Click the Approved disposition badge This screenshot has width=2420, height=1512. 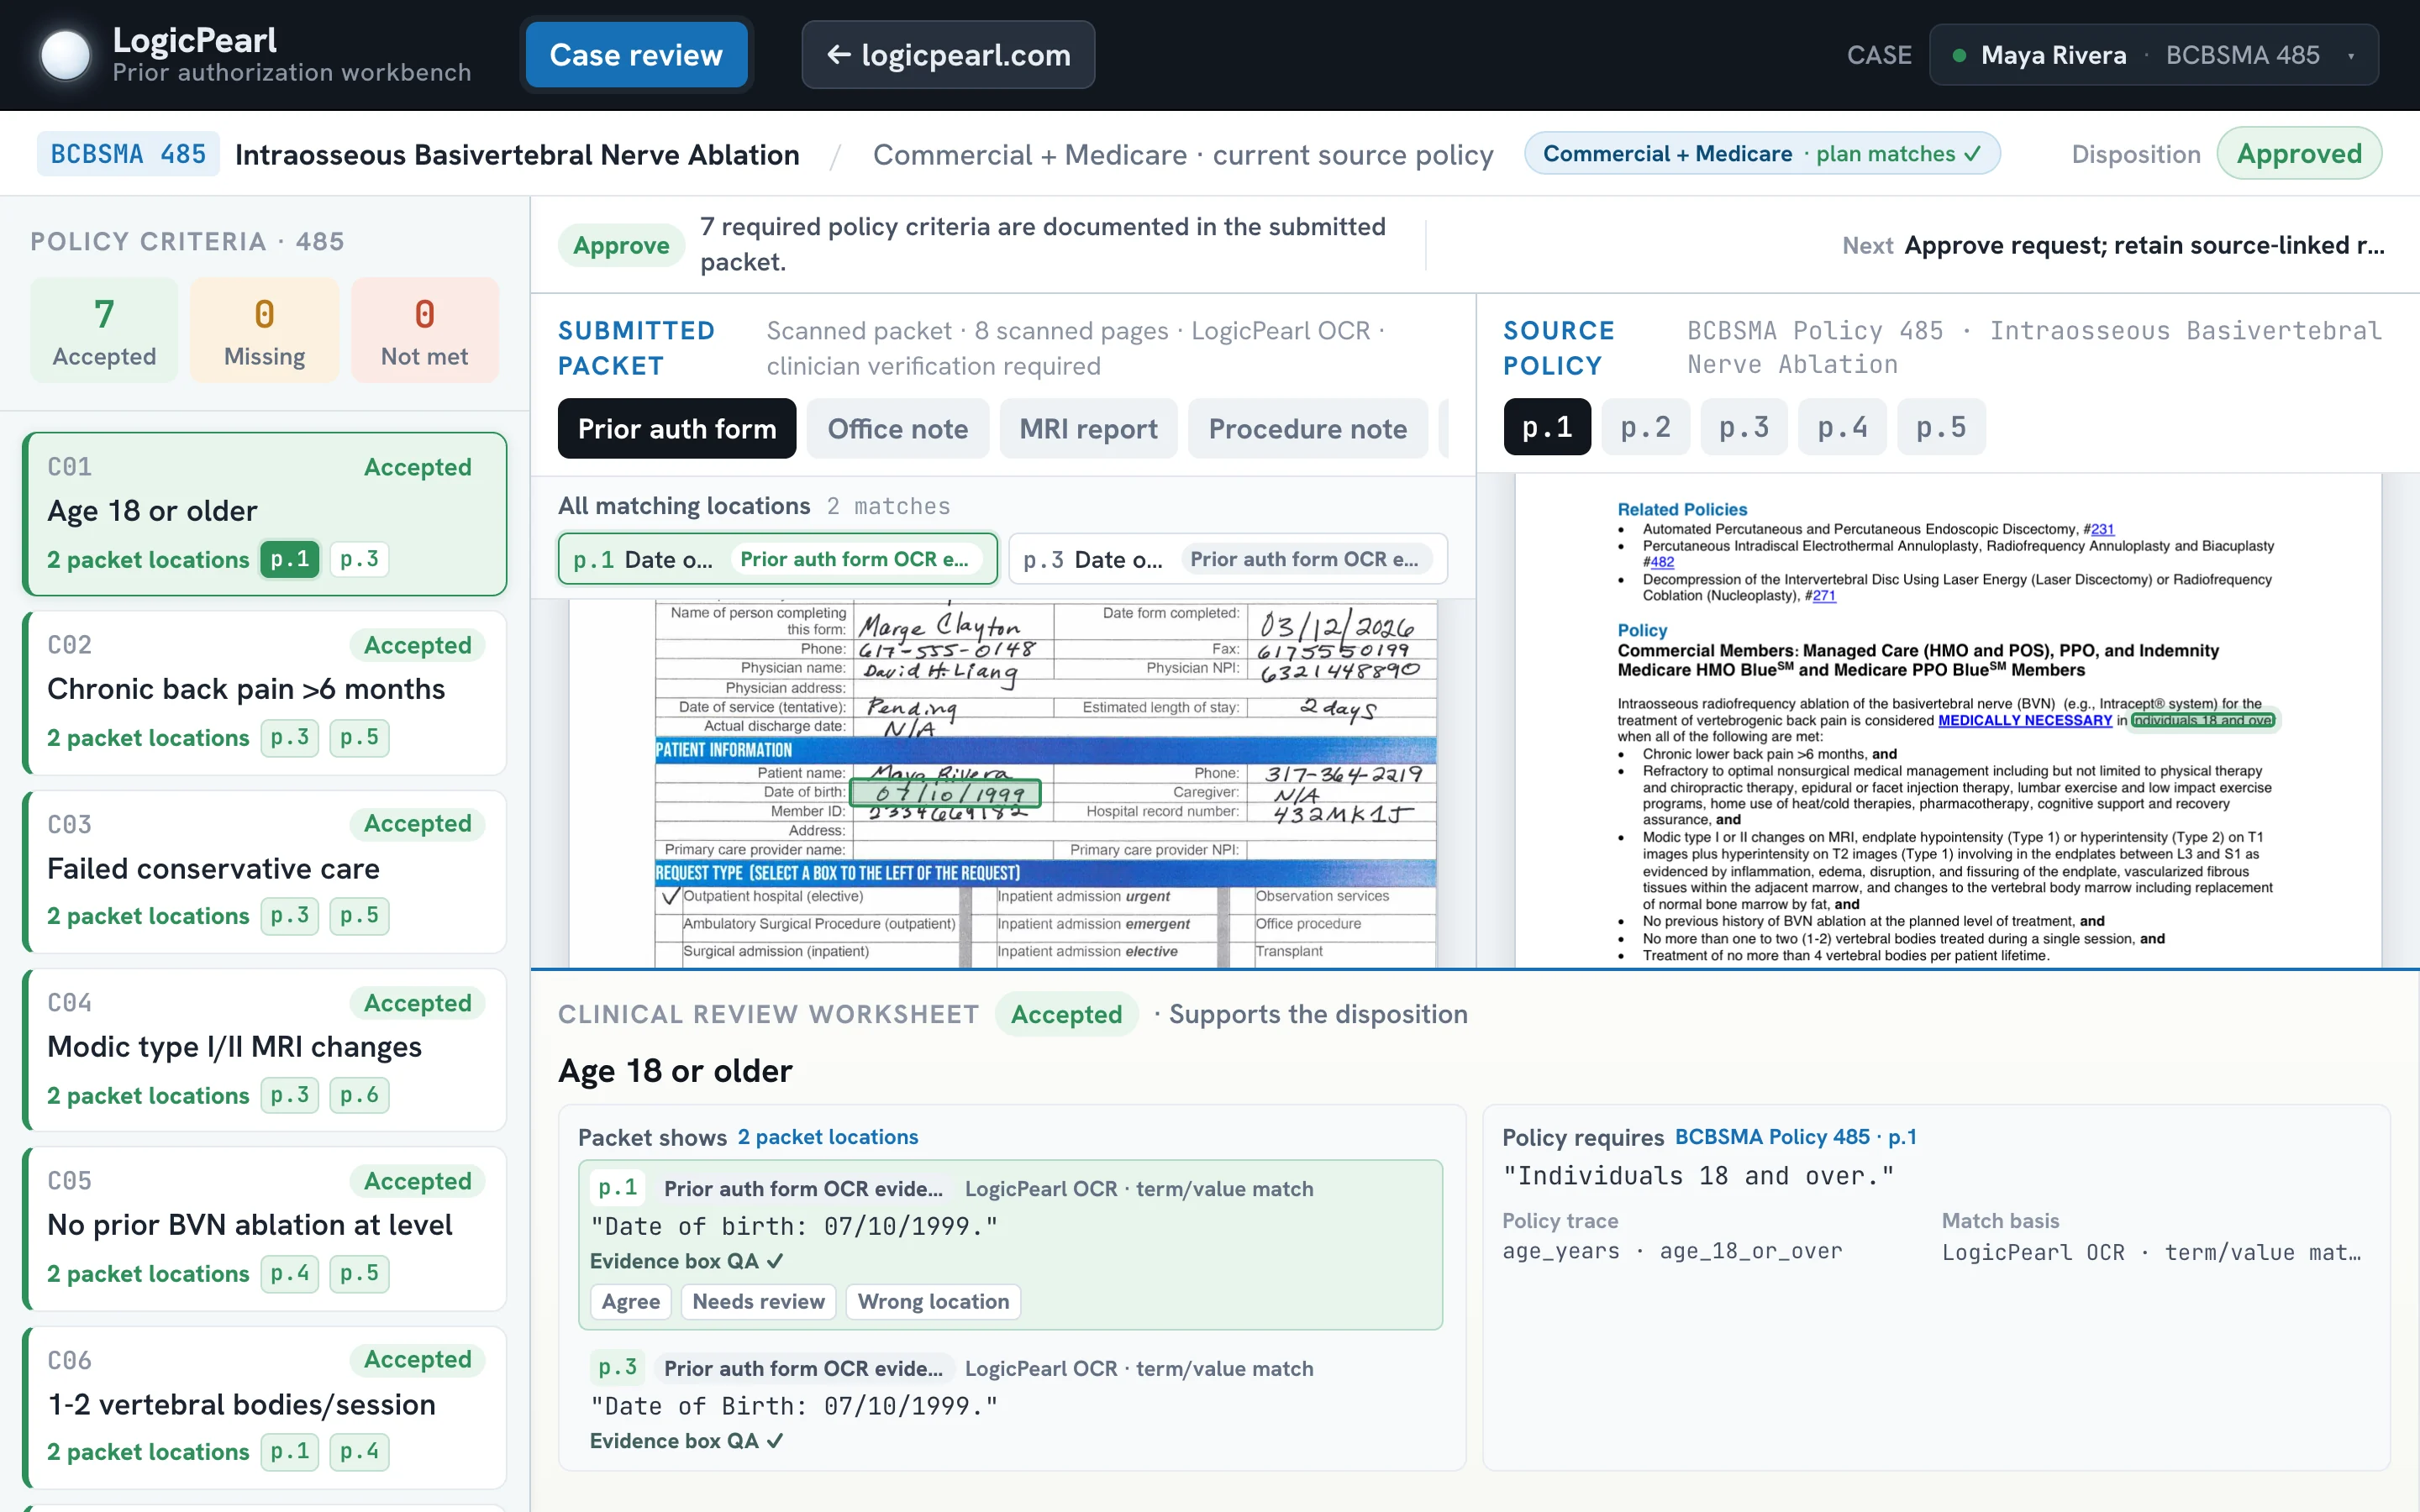click(2298, 154)
